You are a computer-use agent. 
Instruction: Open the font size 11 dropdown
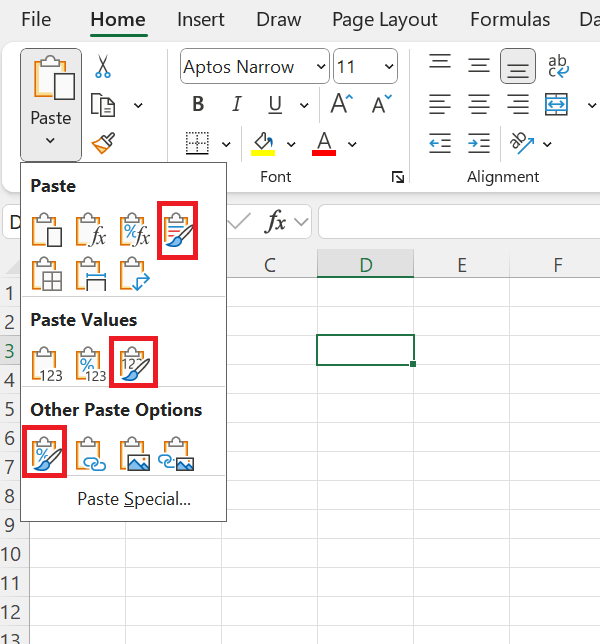click(389, 67)
